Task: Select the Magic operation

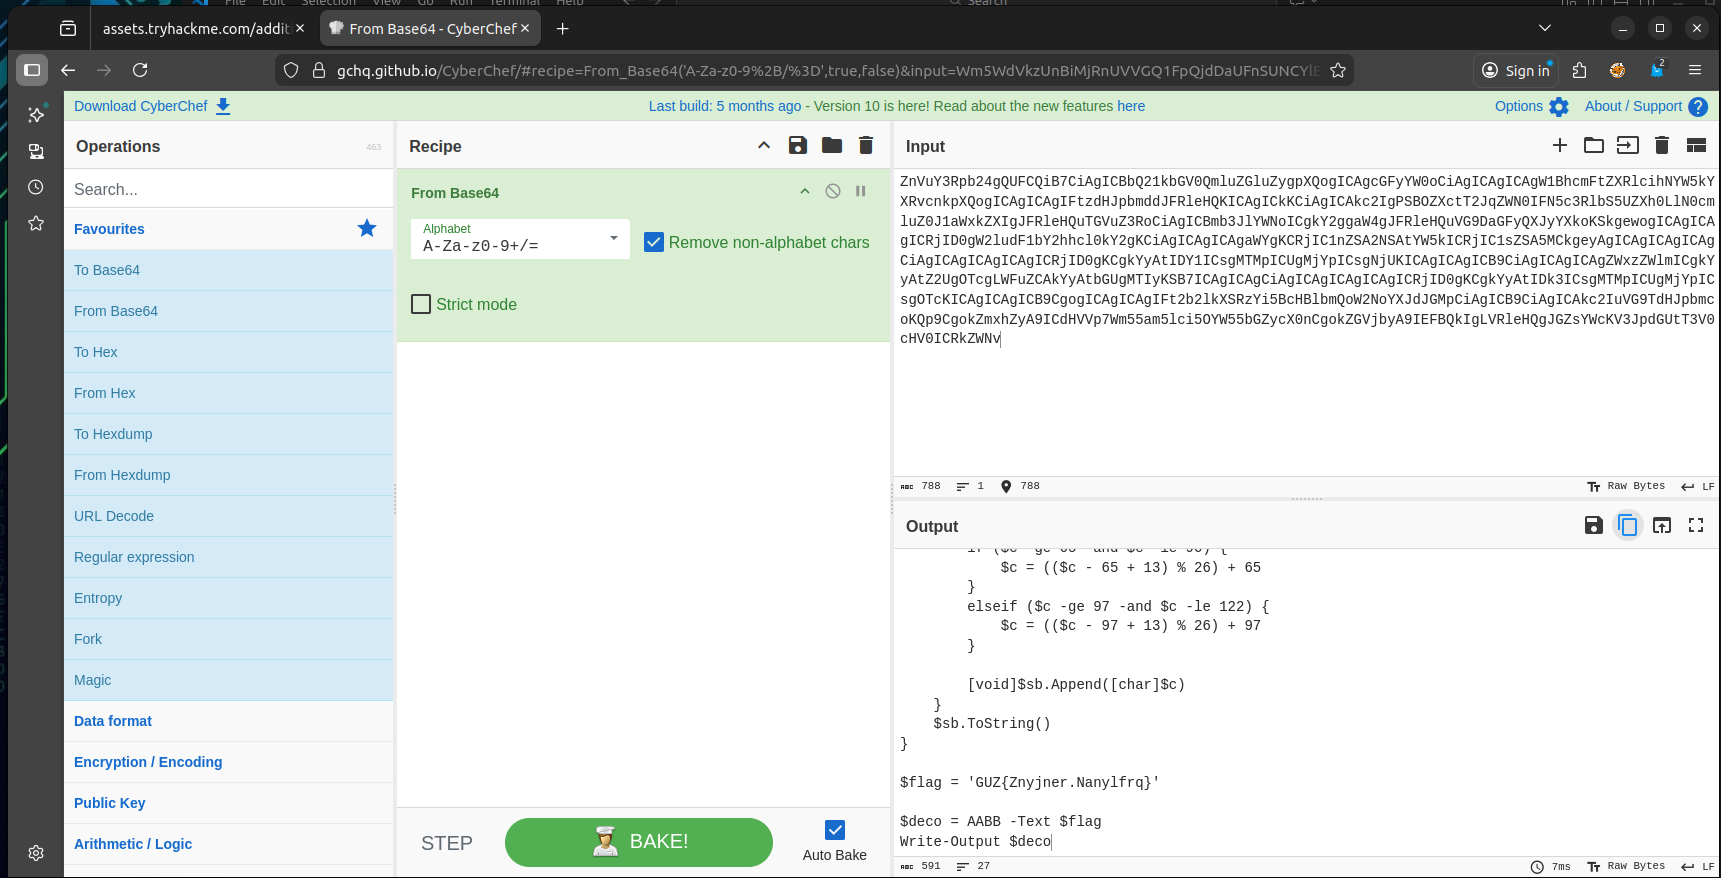Action: (228, 680)
